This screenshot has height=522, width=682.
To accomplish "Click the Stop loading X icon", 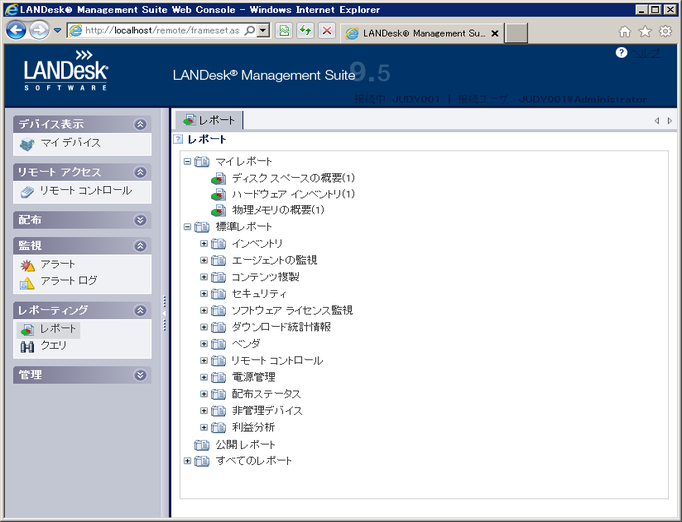I will 327,30.
